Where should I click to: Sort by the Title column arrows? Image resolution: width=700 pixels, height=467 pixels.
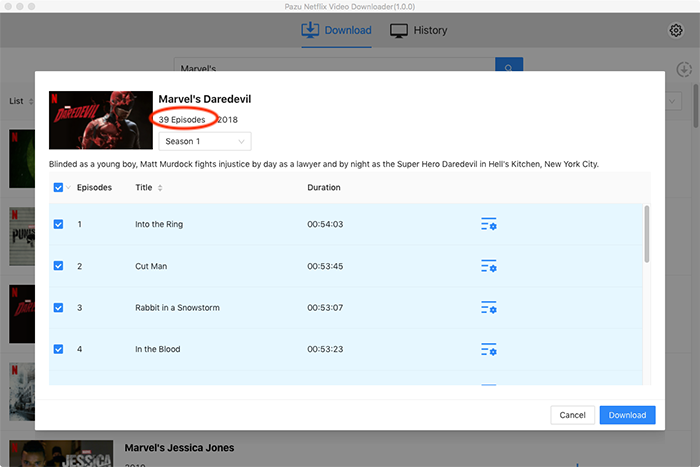click(x=160, y=188)
